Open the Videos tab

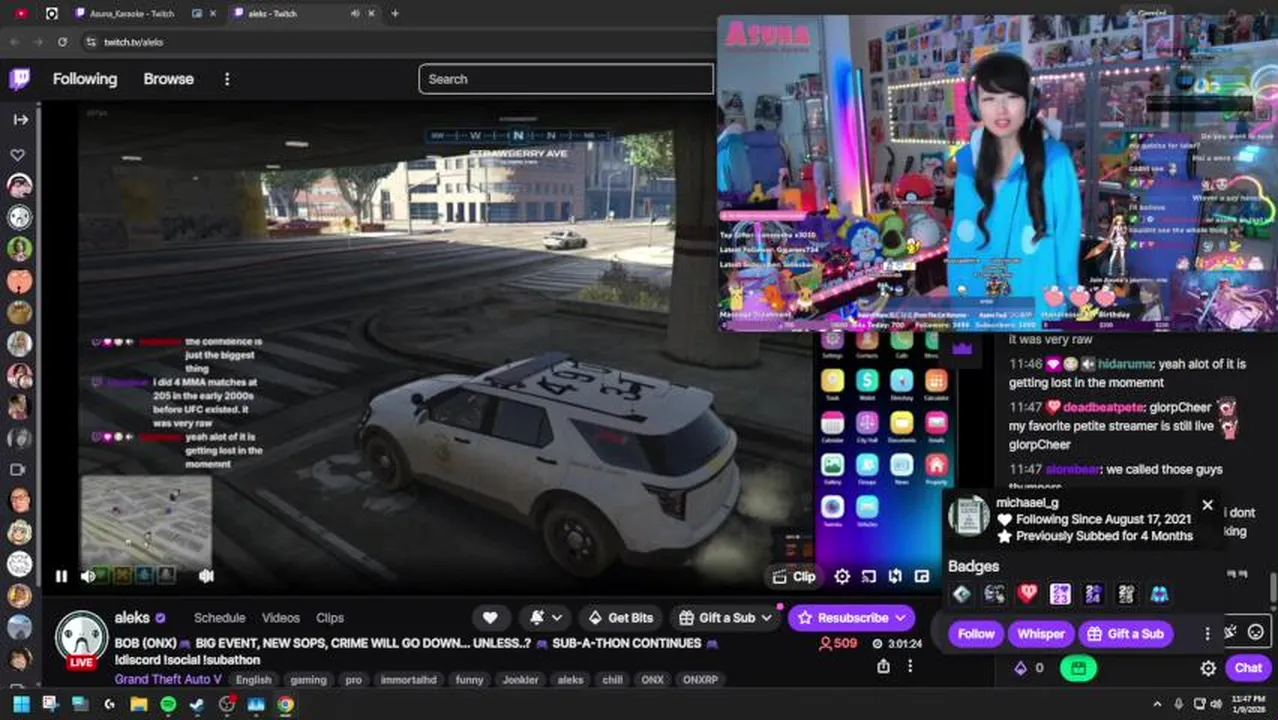(281, 618)
